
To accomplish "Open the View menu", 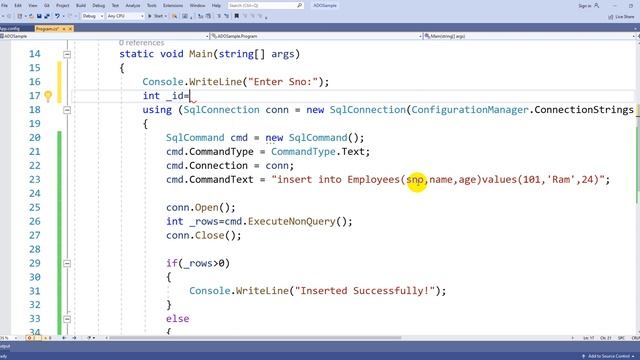I will click(x=33, y=6).
